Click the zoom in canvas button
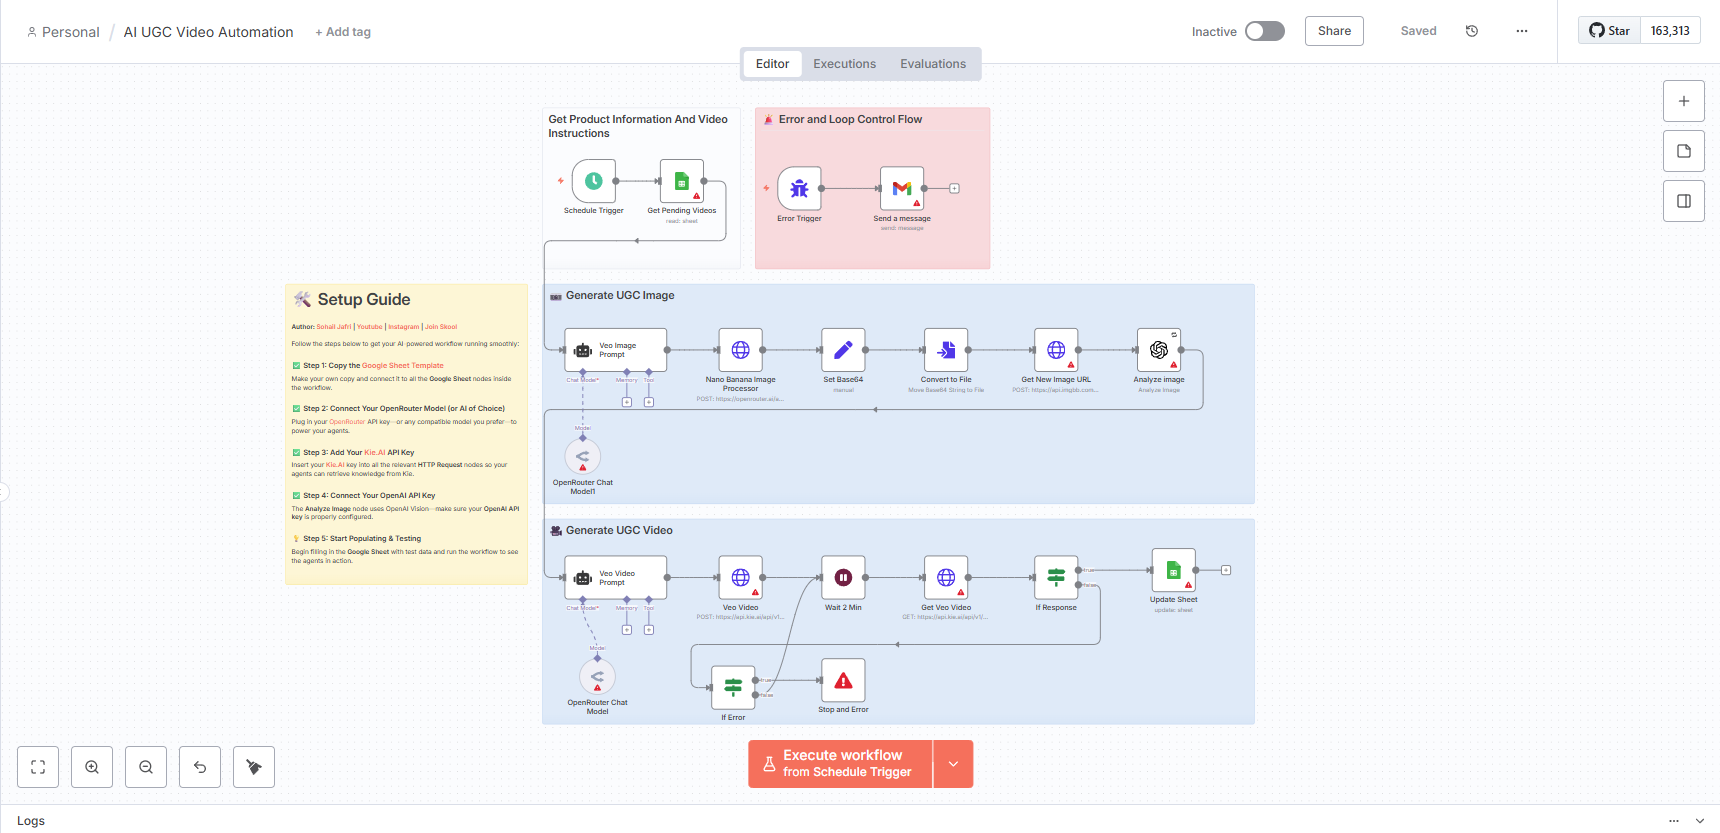This screenshot has height=833, width=1720. pyautogui.click(x=92, y=767)
